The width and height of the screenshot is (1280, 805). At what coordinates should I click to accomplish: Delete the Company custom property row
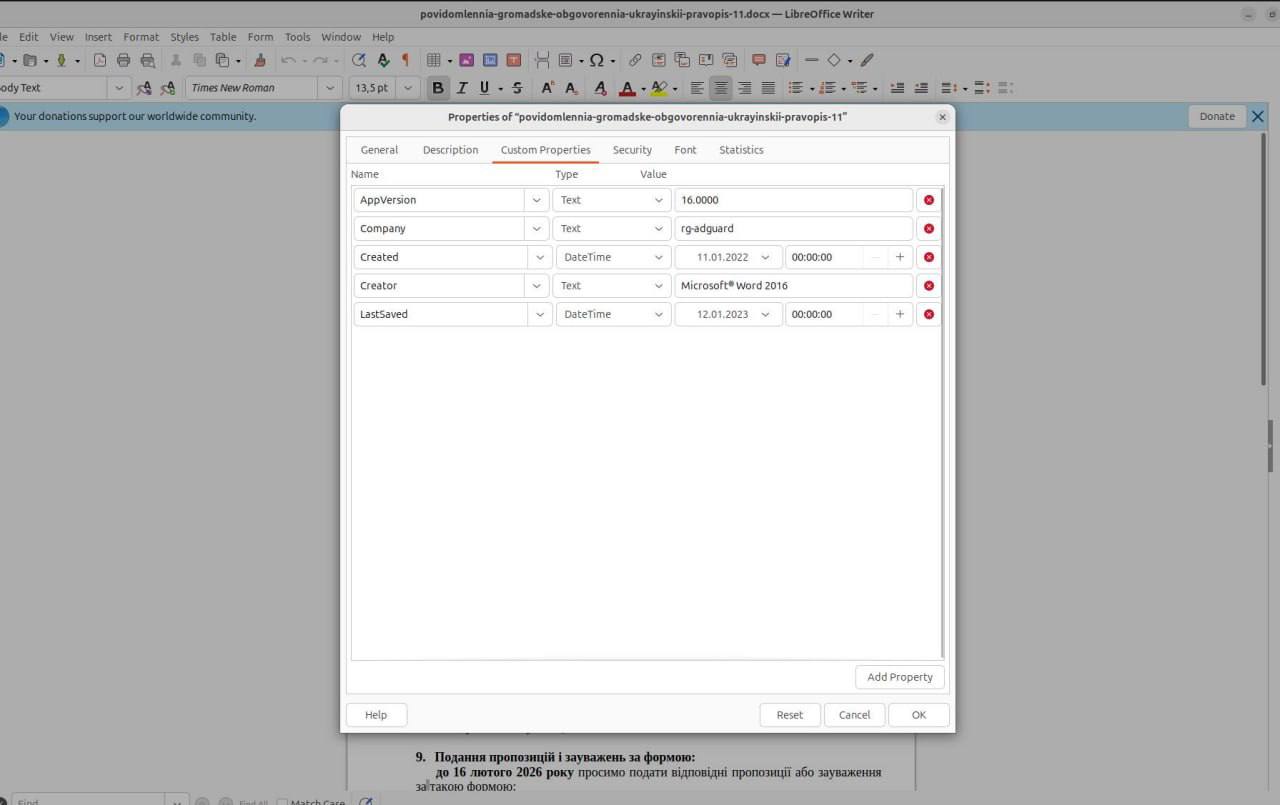928,229
